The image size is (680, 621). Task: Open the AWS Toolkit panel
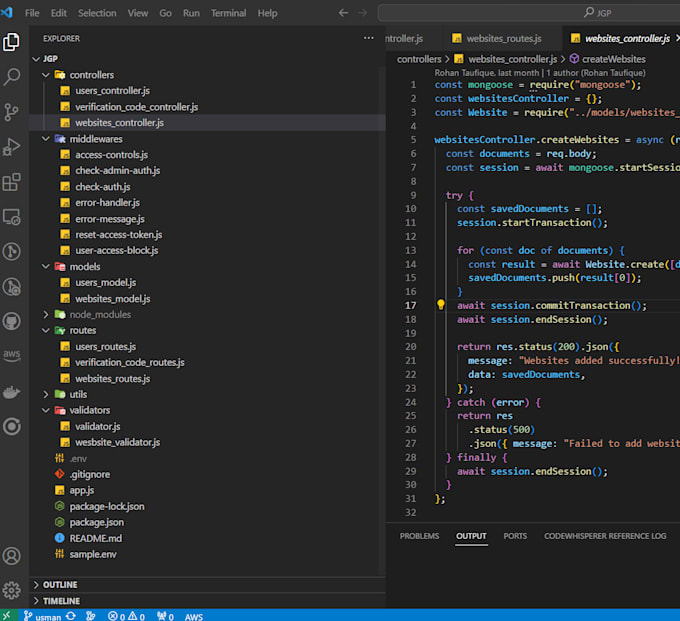(x=12, y=356)
